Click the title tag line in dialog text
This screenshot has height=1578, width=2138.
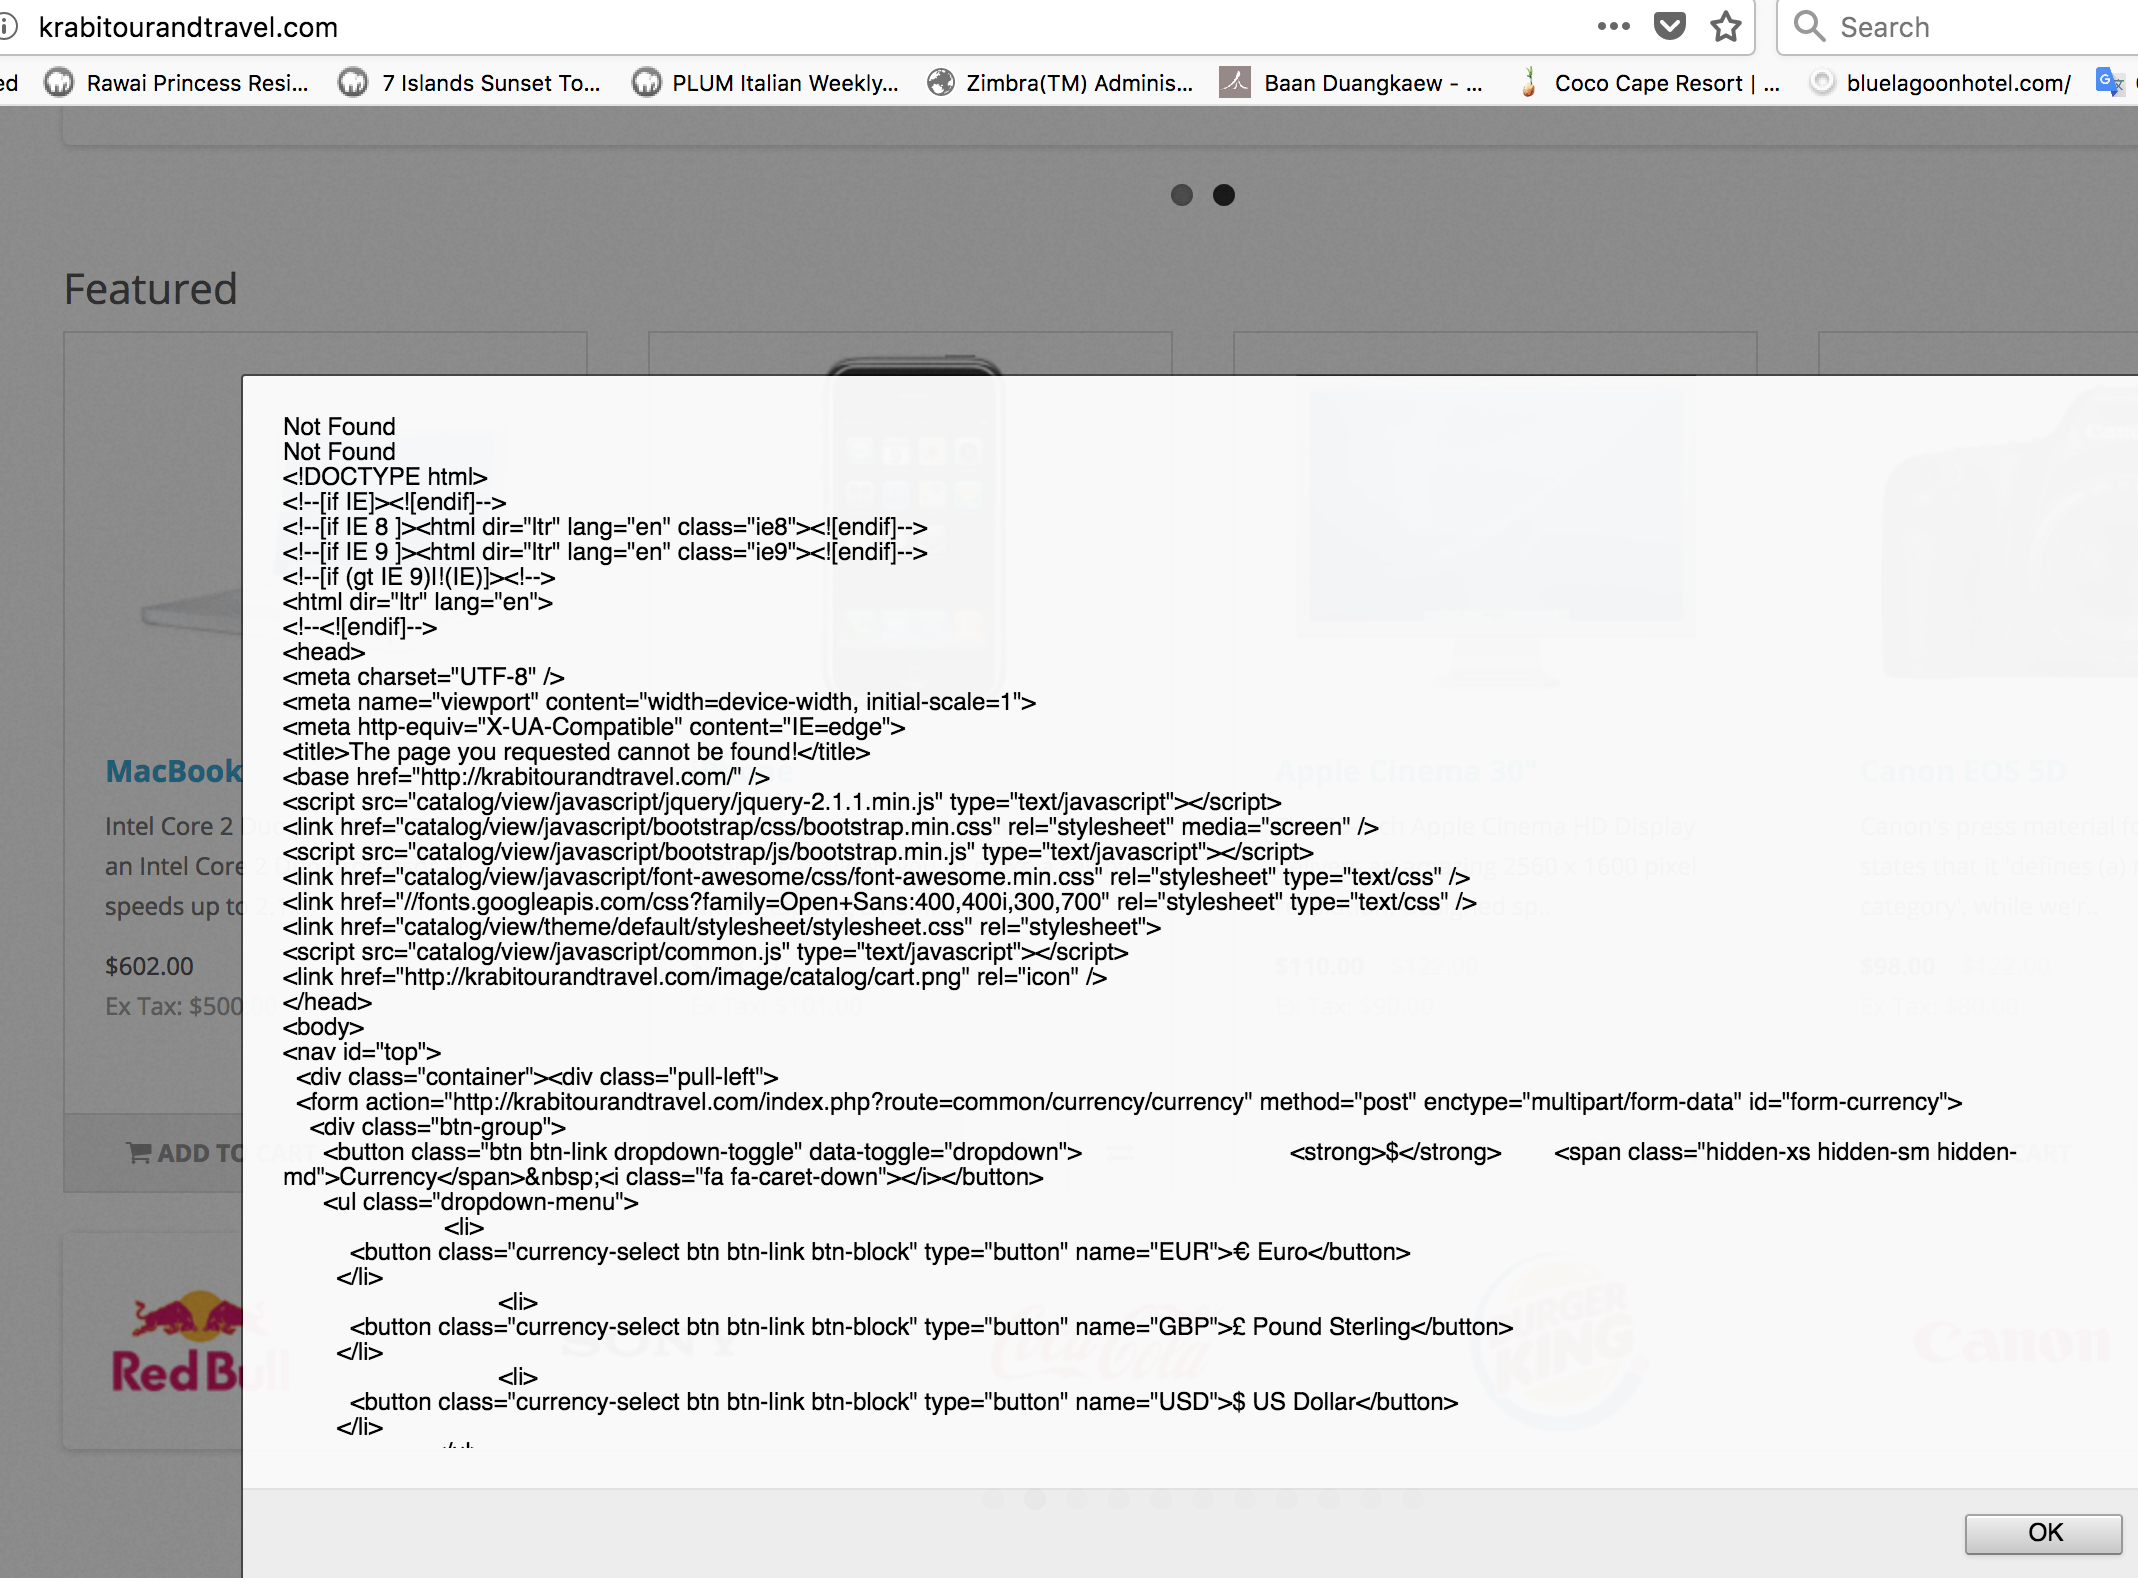click(x=576, y=752)
